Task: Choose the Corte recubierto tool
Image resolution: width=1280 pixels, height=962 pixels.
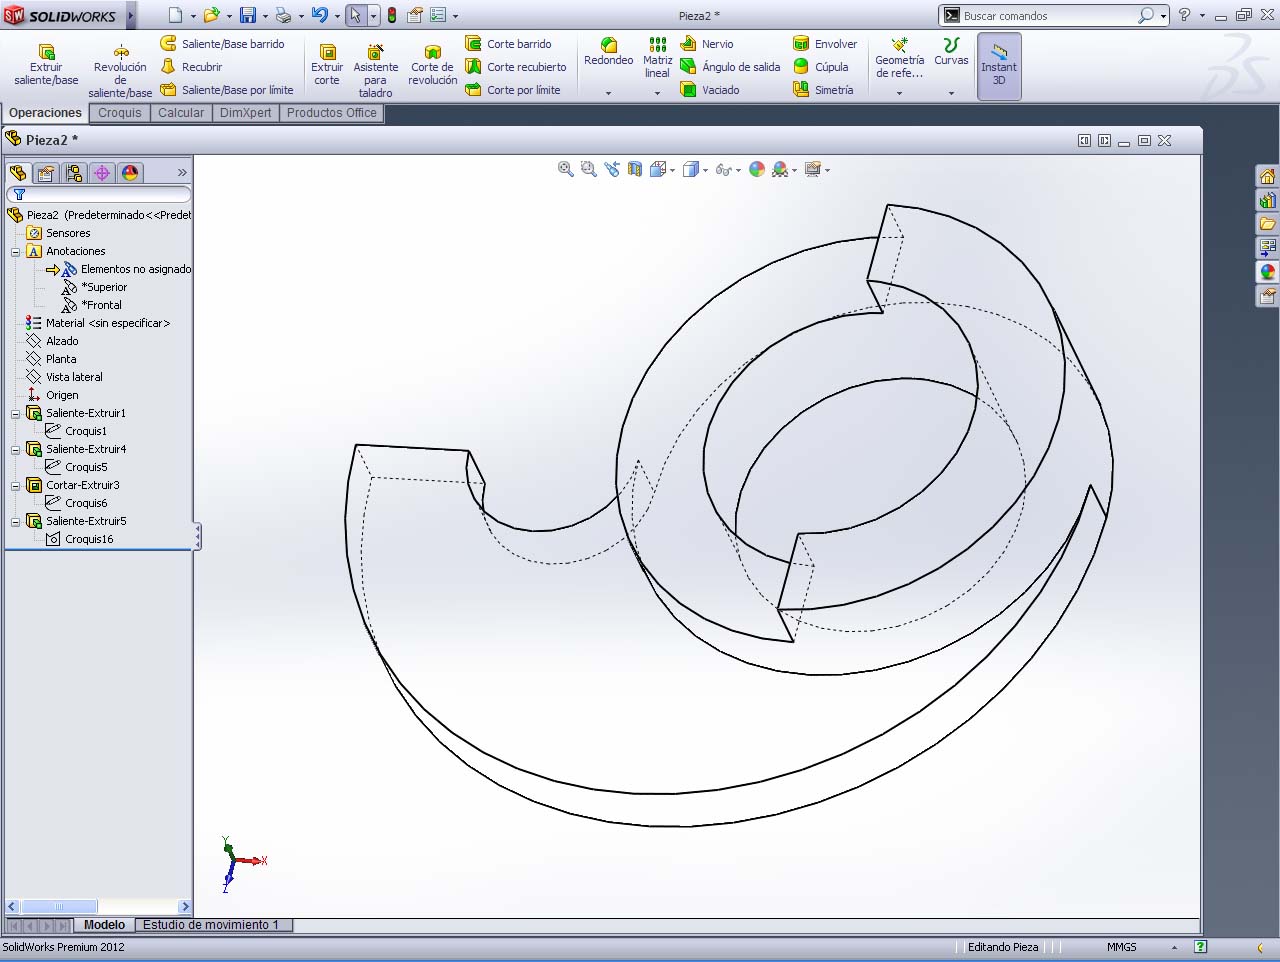Action: (x=516, y=67)
